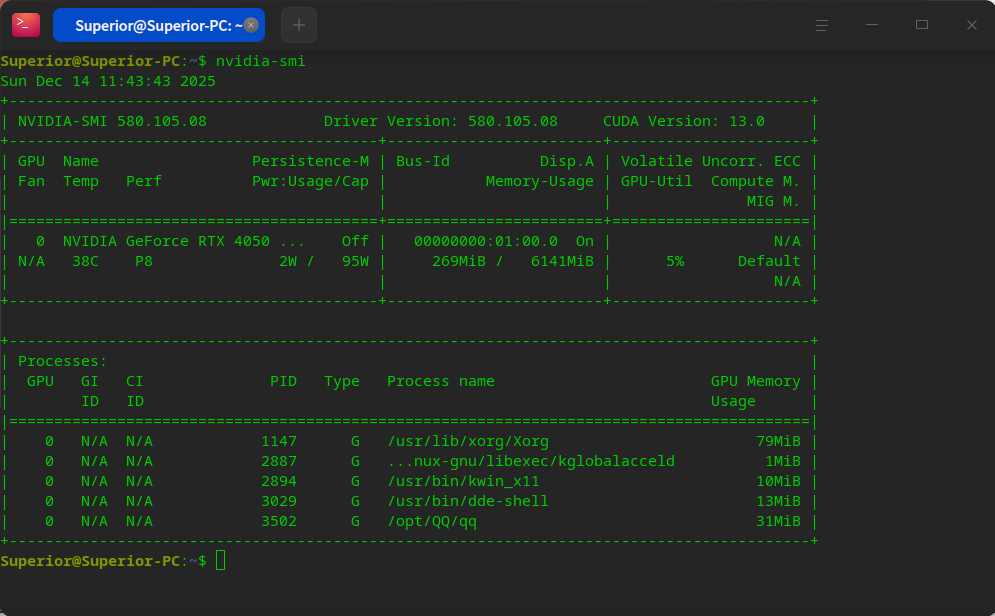995x616 pixels.
Task: Click the terminal cursor at the bottom prompt
Action: click(x=220, y=561)
